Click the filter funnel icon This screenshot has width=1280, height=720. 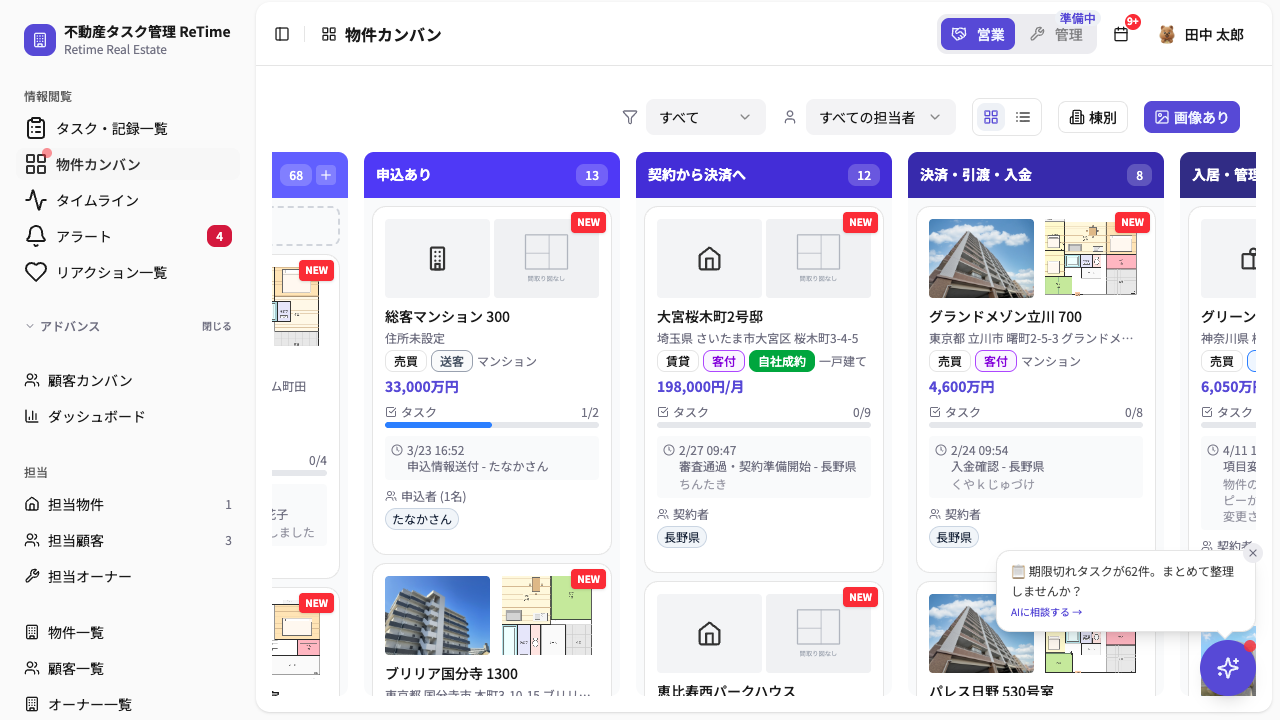[630, 117]
